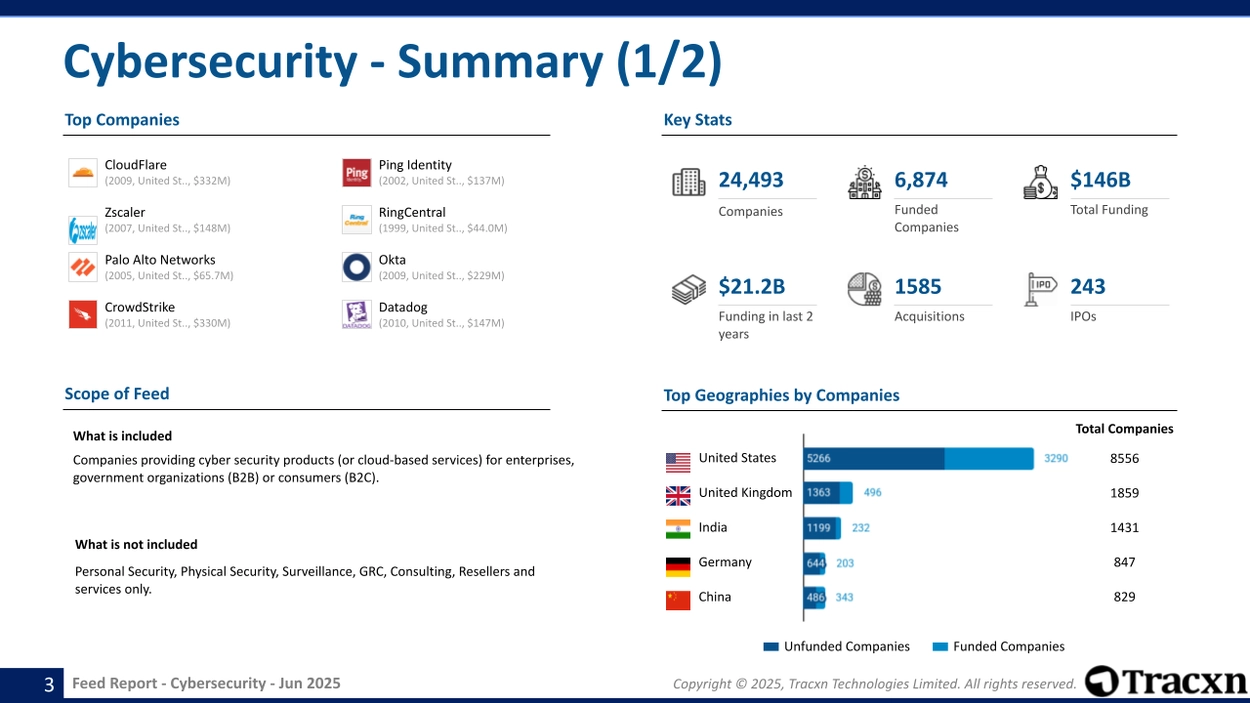The image size is (1250, 703).
Task: Open the RingCentral company name link
Action: [412, 212]
